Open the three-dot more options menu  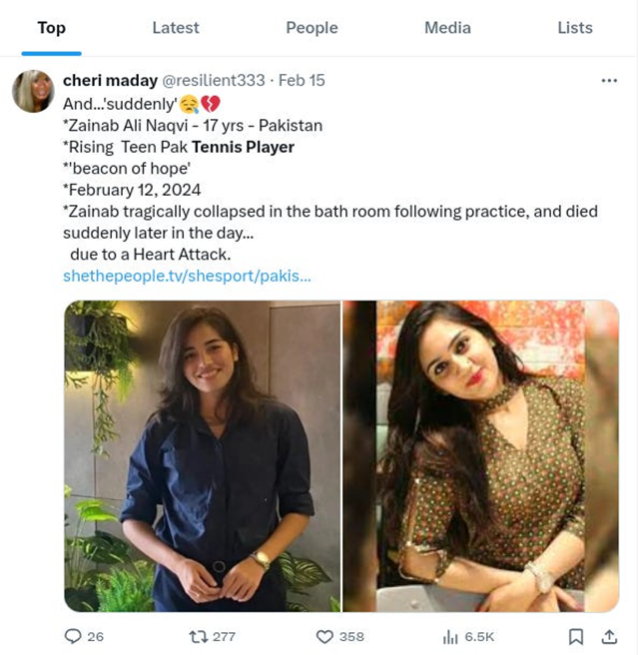[608, 81]
